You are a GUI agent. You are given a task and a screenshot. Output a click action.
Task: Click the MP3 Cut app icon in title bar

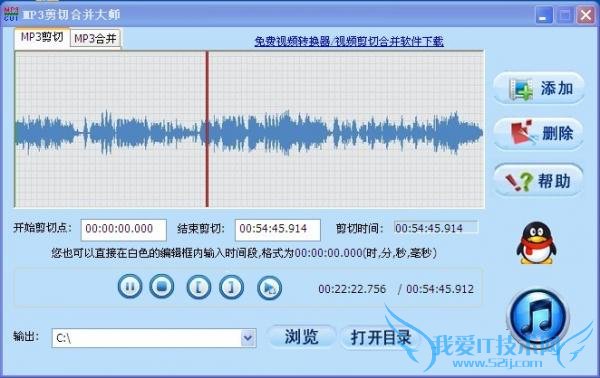(x=11, y=14)
